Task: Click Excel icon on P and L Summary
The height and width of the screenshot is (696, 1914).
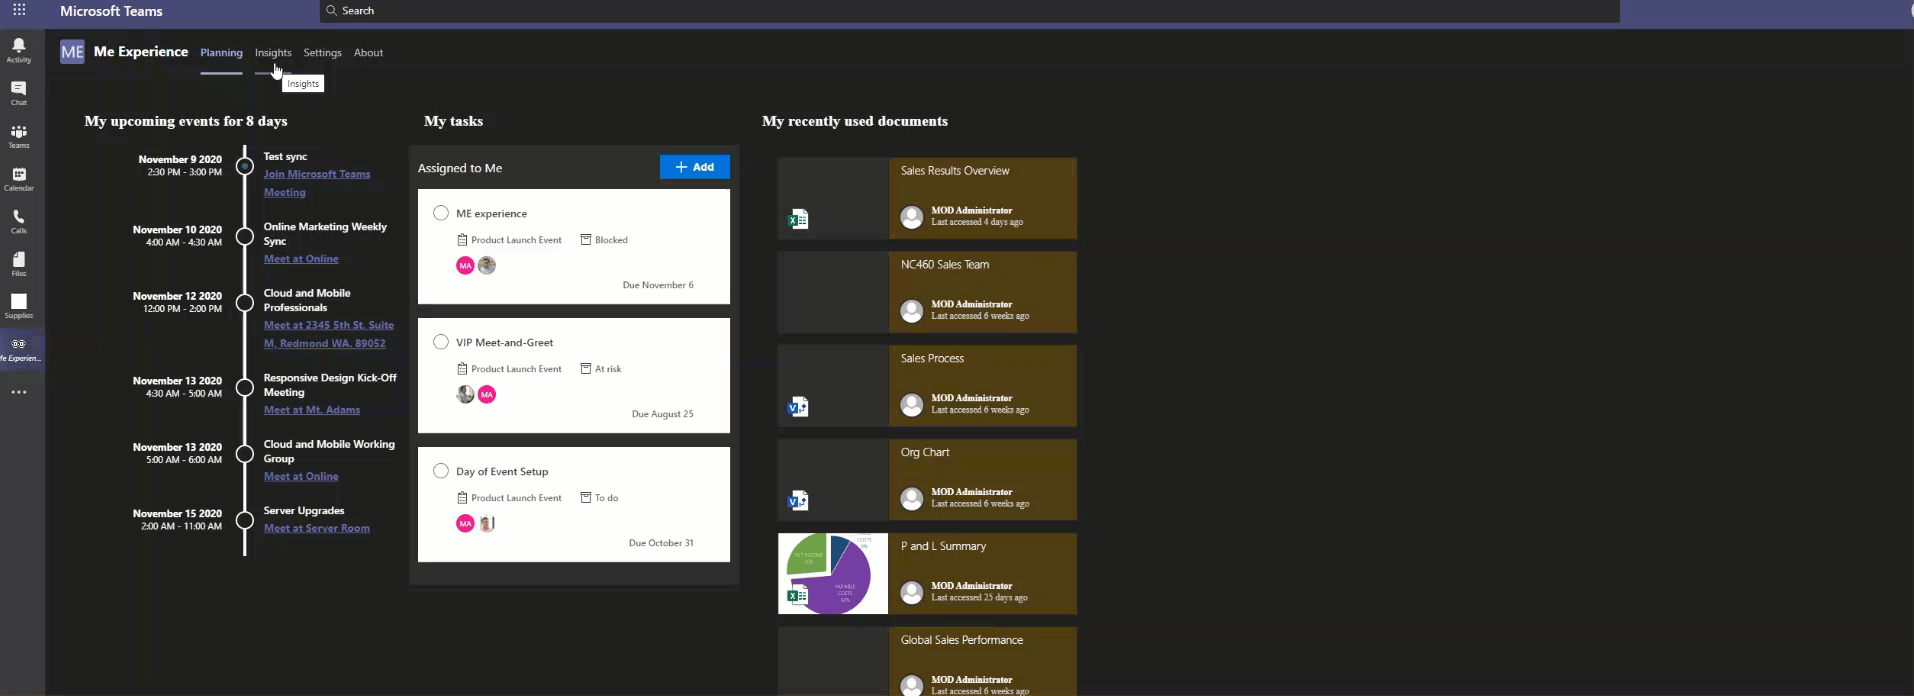Action: pyautogui.click(x=798, y=596)
